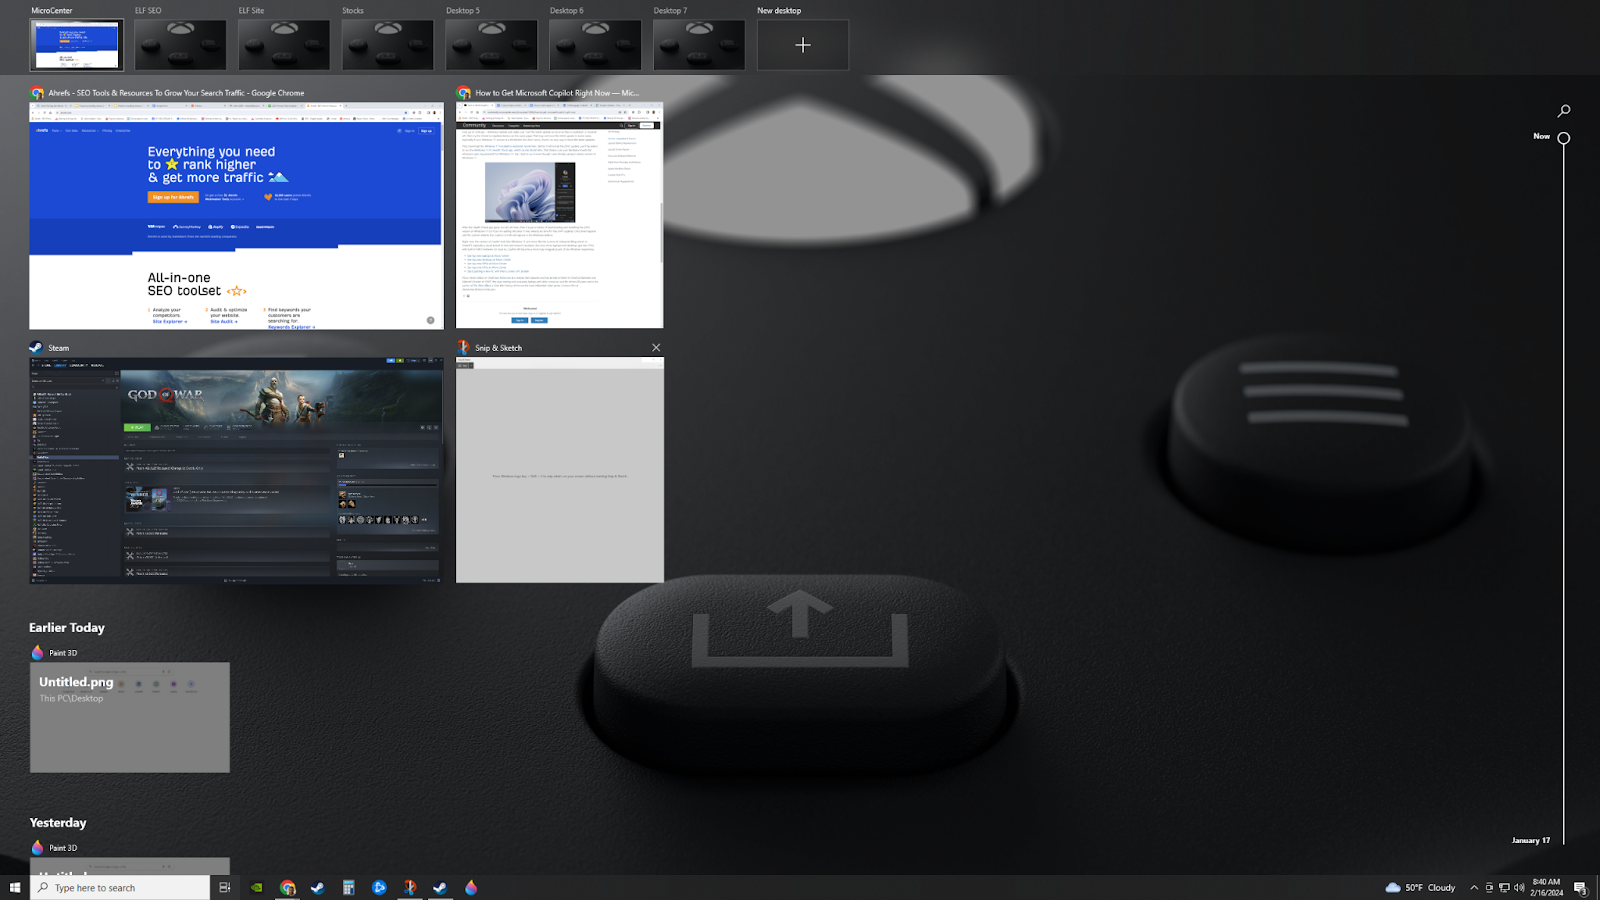
Task: Open the Yesterday Paint 3D activity card
Action: 130,866
